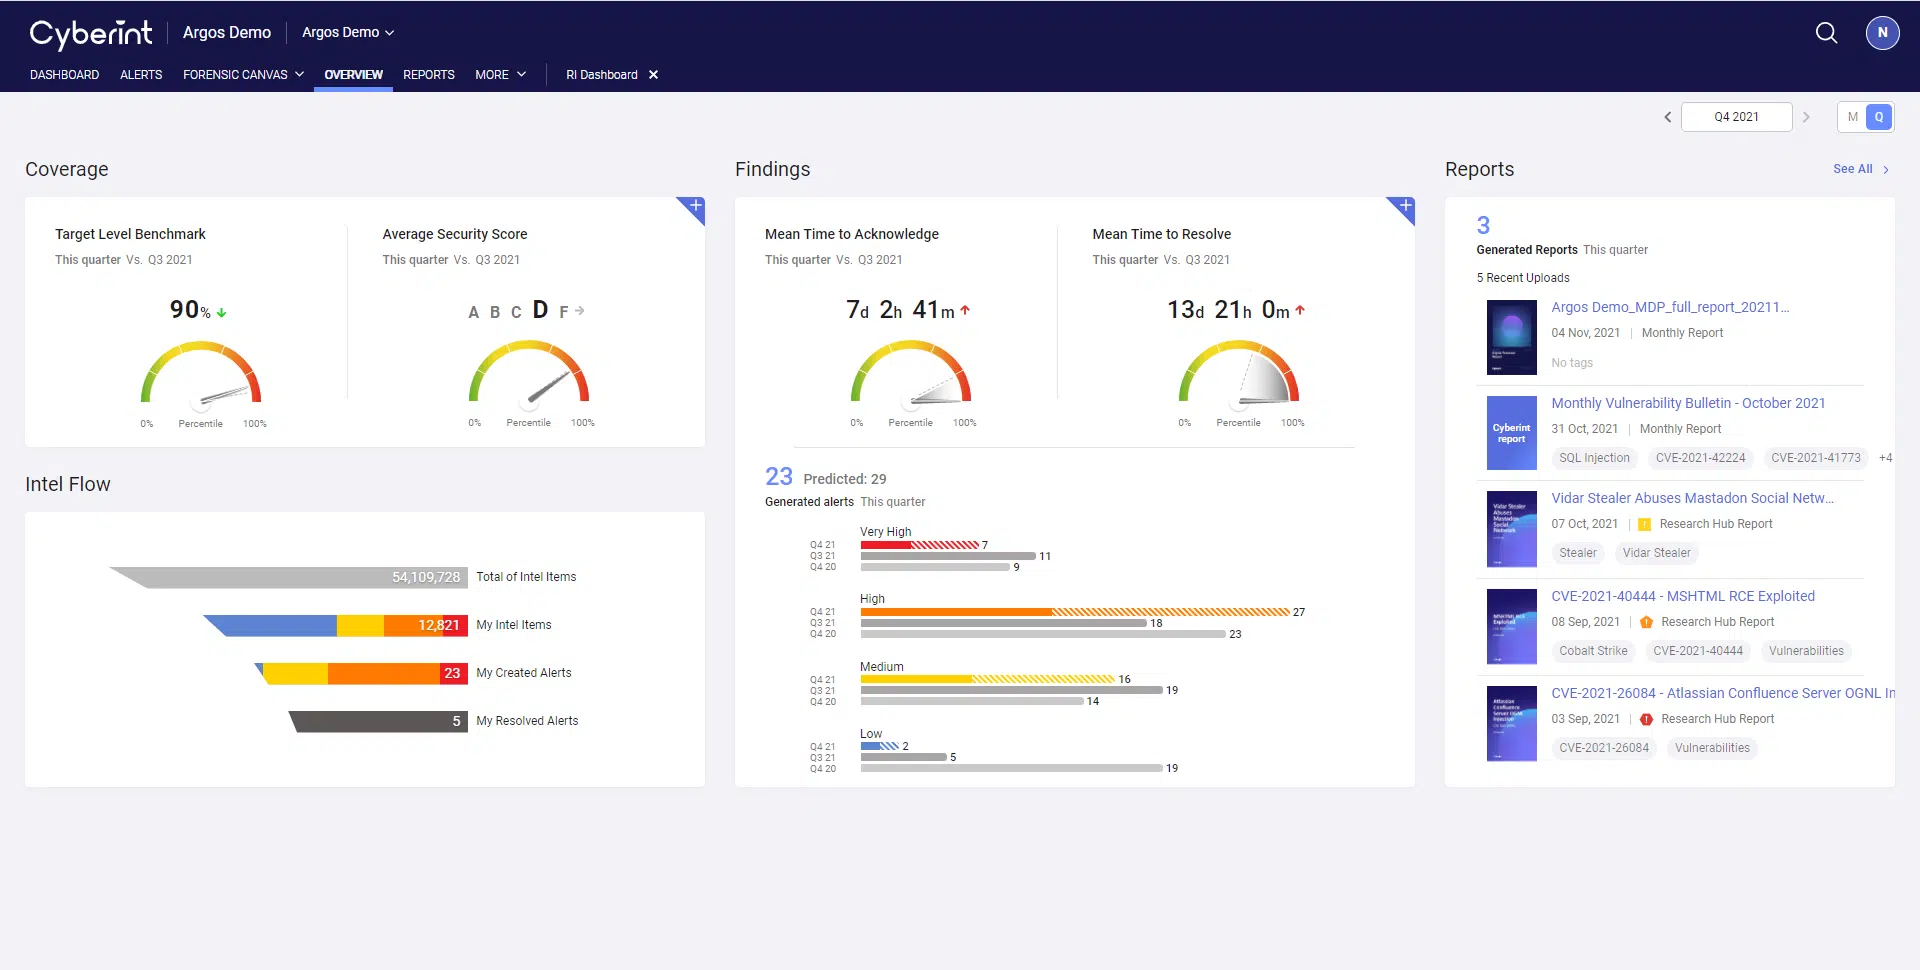This screenshot has width=1920, height=970.
Task: Open the MORE menu dropdown
Action: pos(500,74)
